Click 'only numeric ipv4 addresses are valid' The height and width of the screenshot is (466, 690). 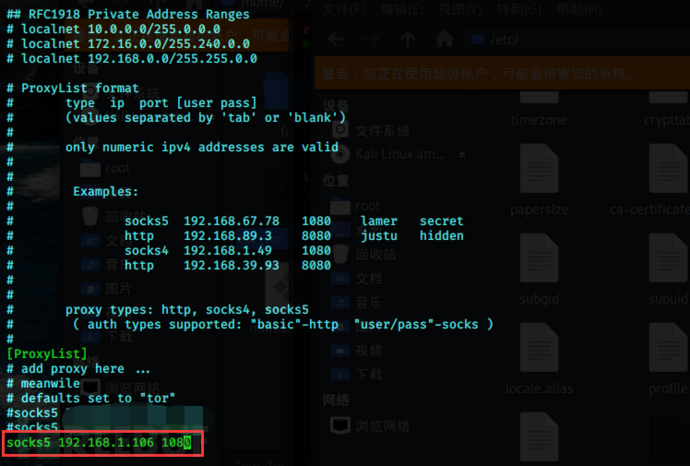202,147
